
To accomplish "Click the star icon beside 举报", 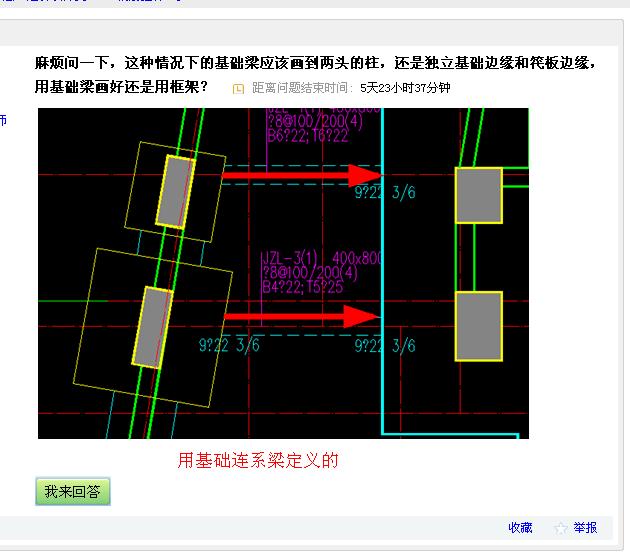I will 561,528.
